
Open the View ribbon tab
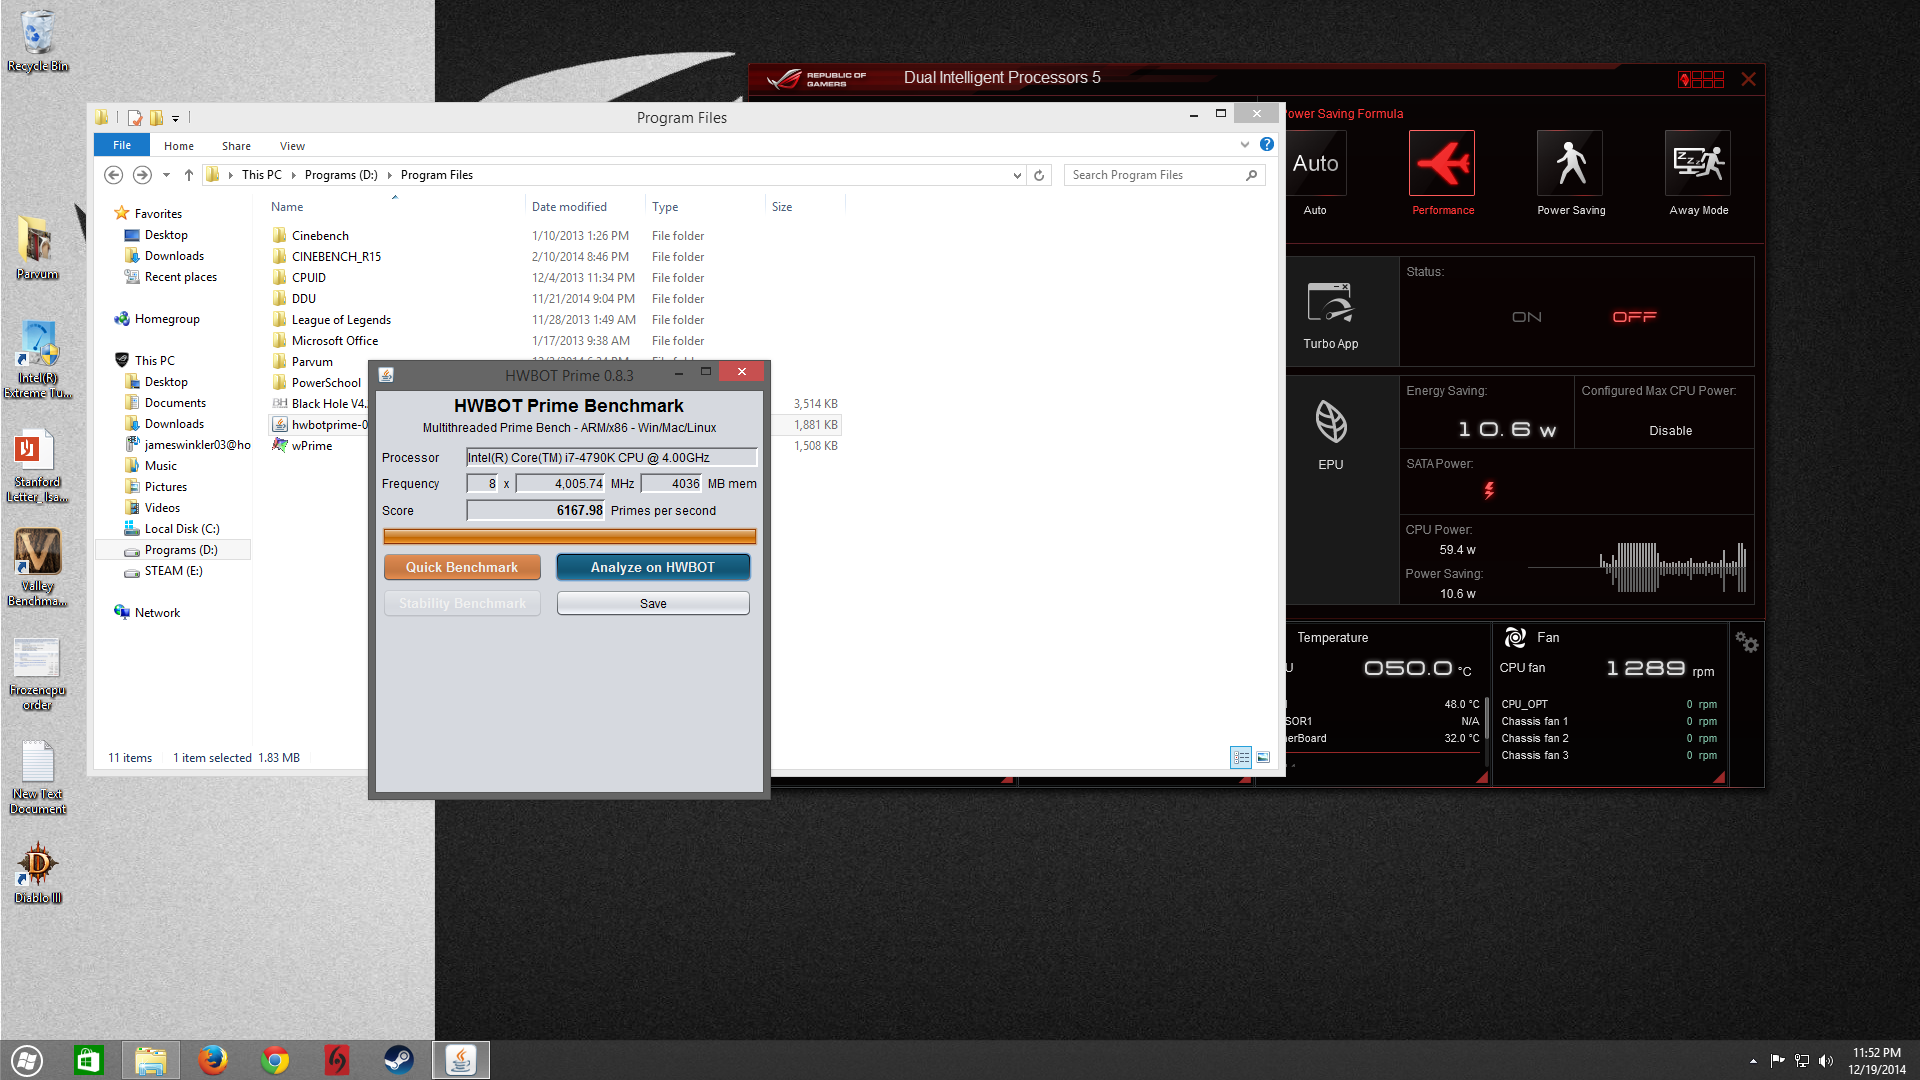pyautogui.click(x=292, y=146)
